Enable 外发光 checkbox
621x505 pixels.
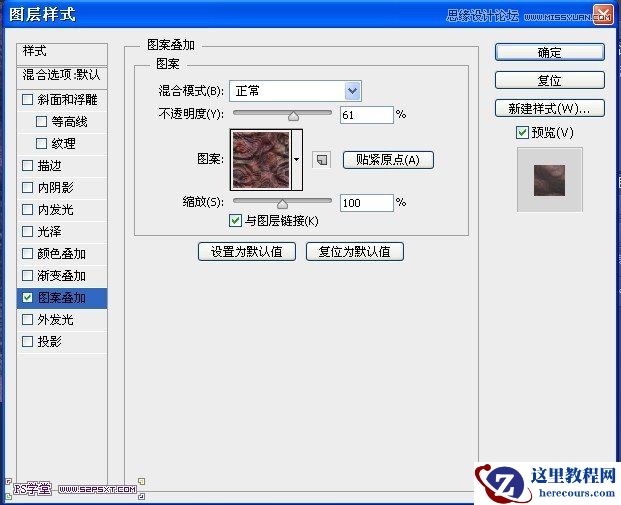point(27,319)
